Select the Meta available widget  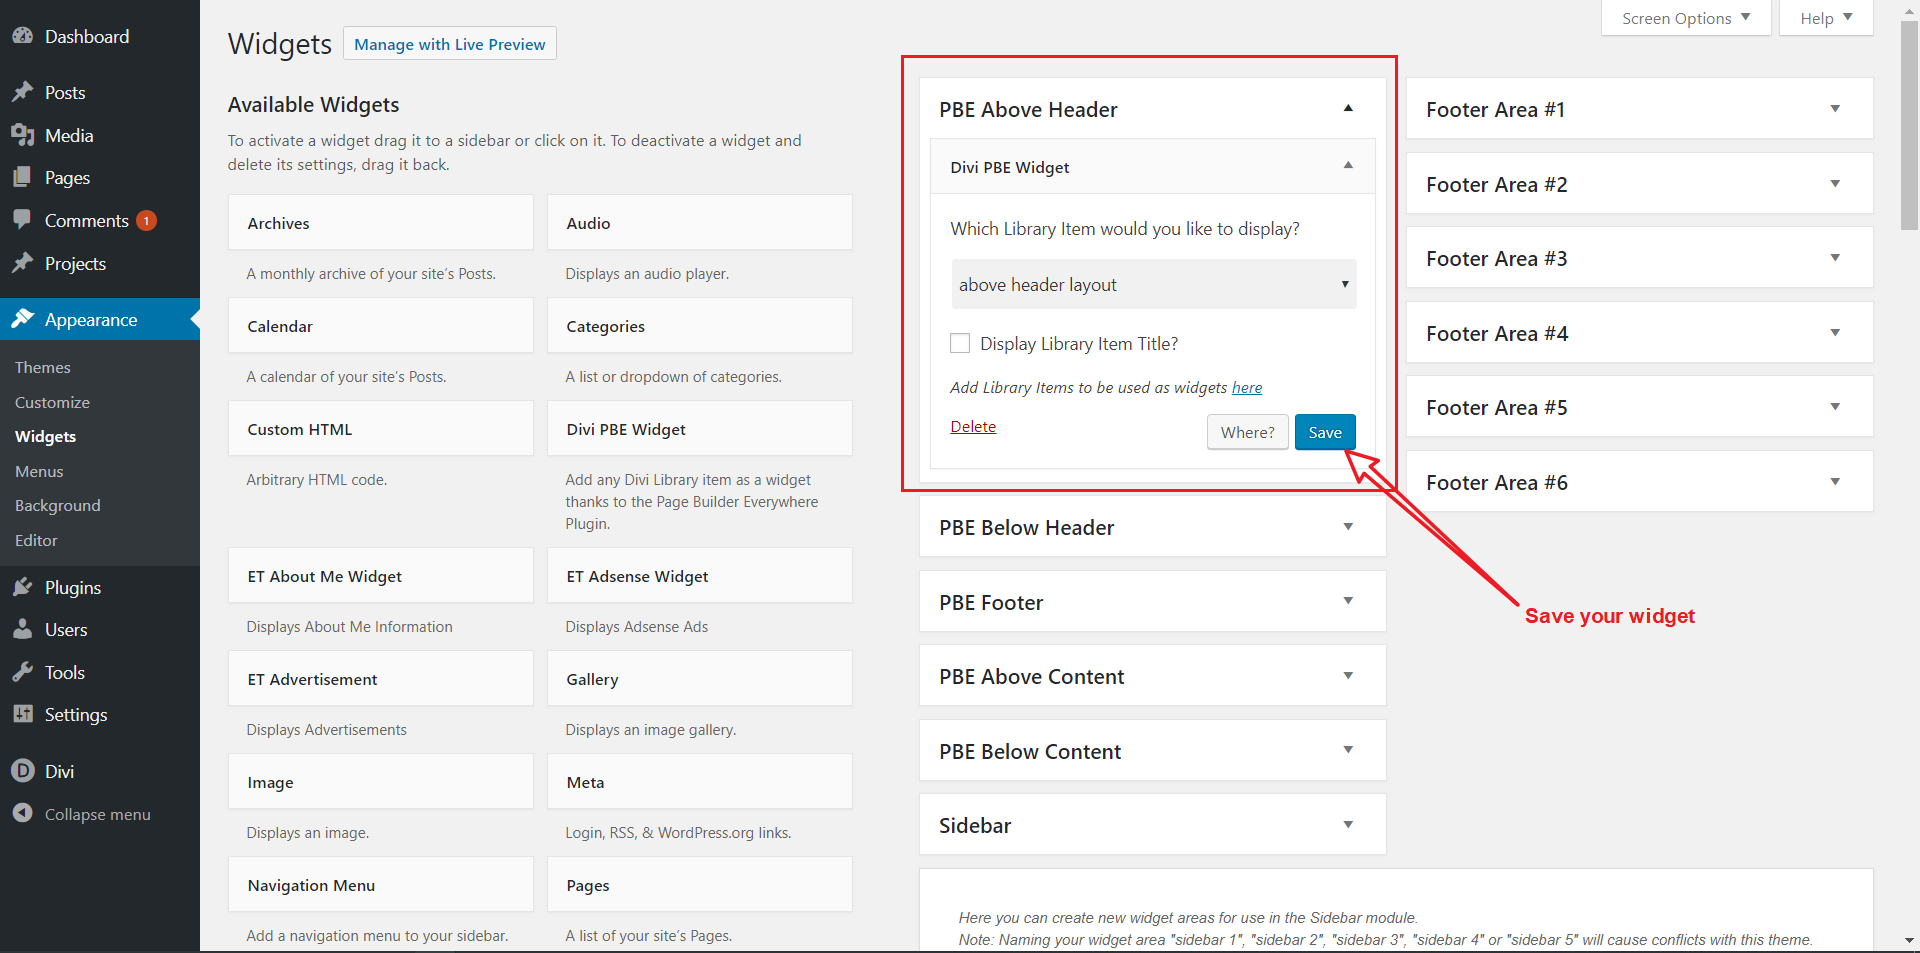tap(700, 782)
